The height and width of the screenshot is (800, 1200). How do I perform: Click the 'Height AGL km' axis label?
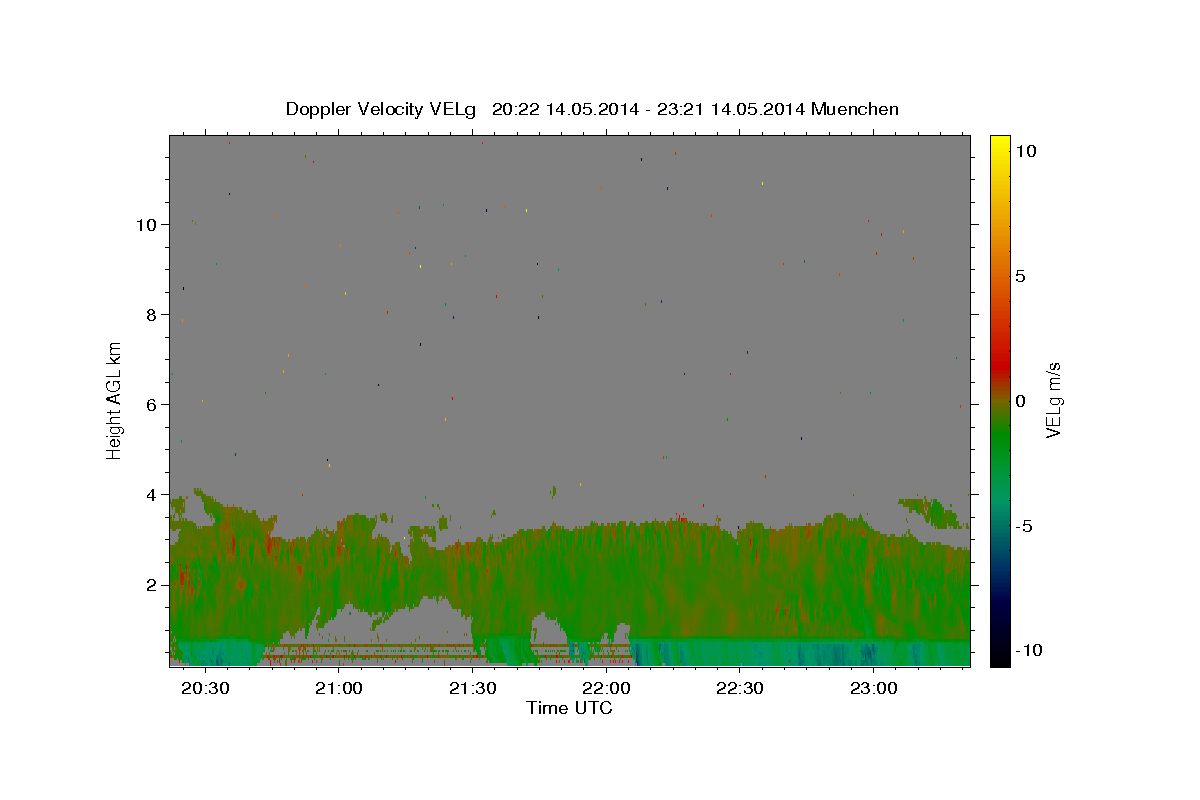click(115, 401)
